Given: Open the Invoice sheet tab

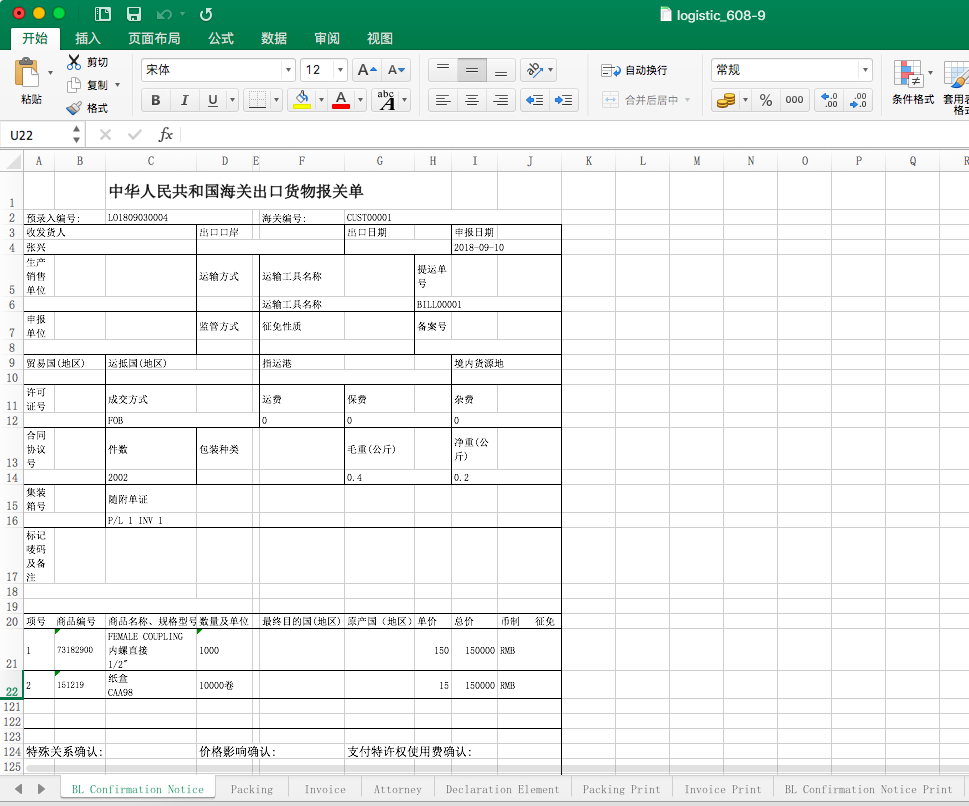Looking at the screenshot, I should [325, 789].
